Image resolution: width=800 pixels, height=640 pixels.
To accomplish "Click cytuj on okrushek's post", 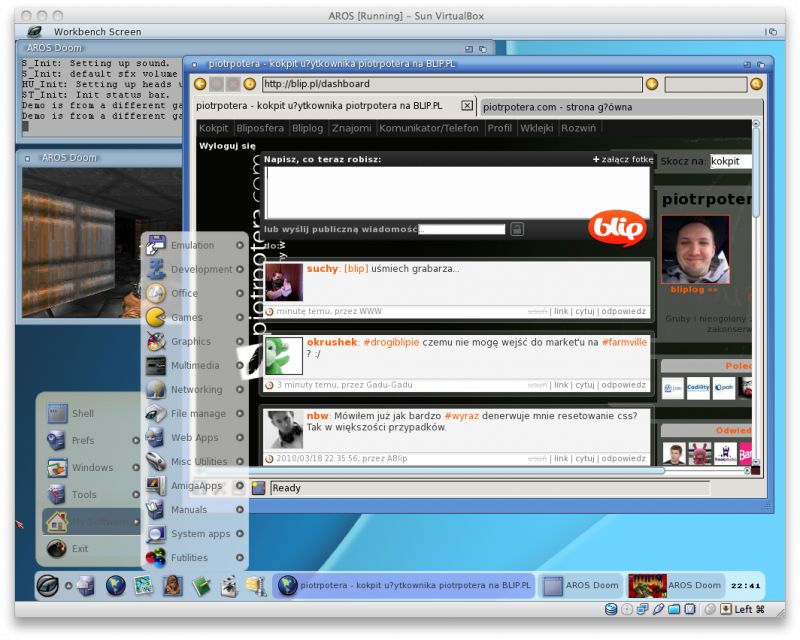I will pyautogui.click(x=585, y=385).
